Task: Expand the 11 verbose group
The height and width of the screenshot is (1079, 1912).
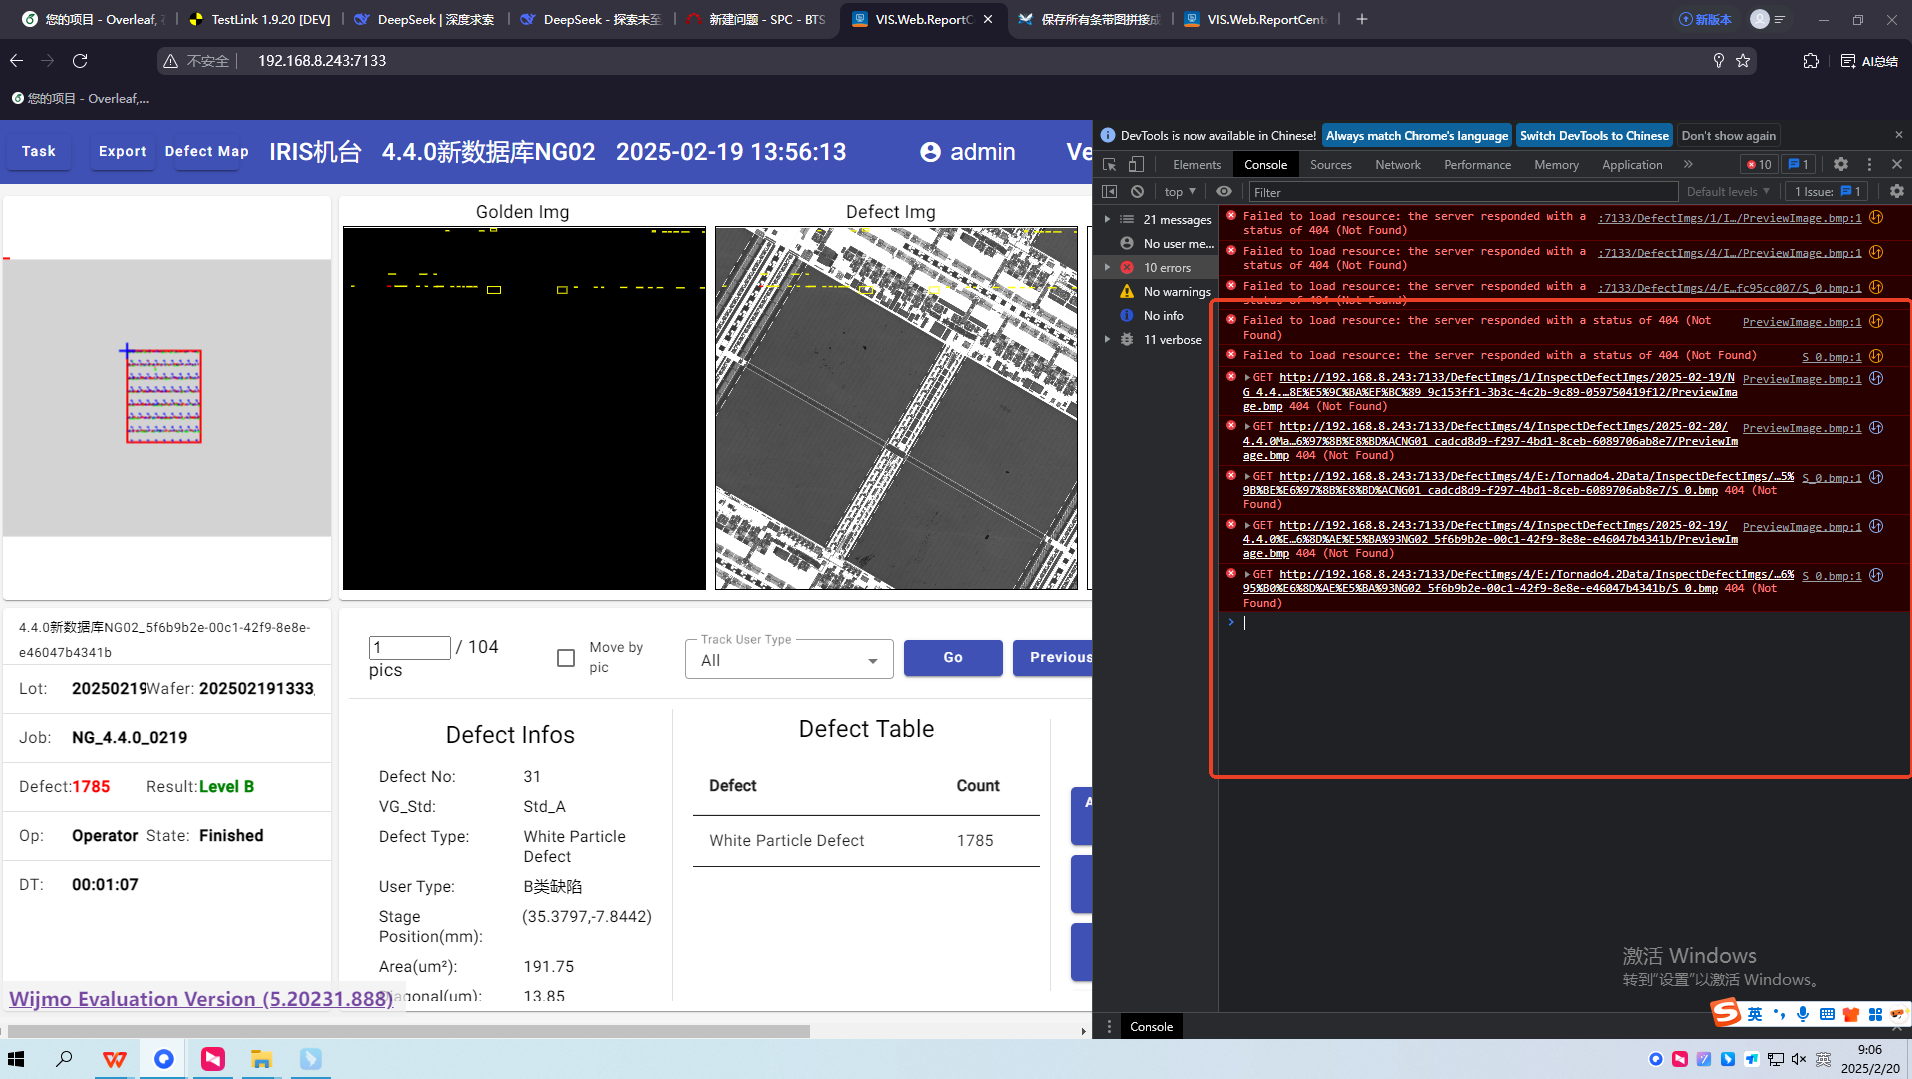Action: [x=1107, y=339]
